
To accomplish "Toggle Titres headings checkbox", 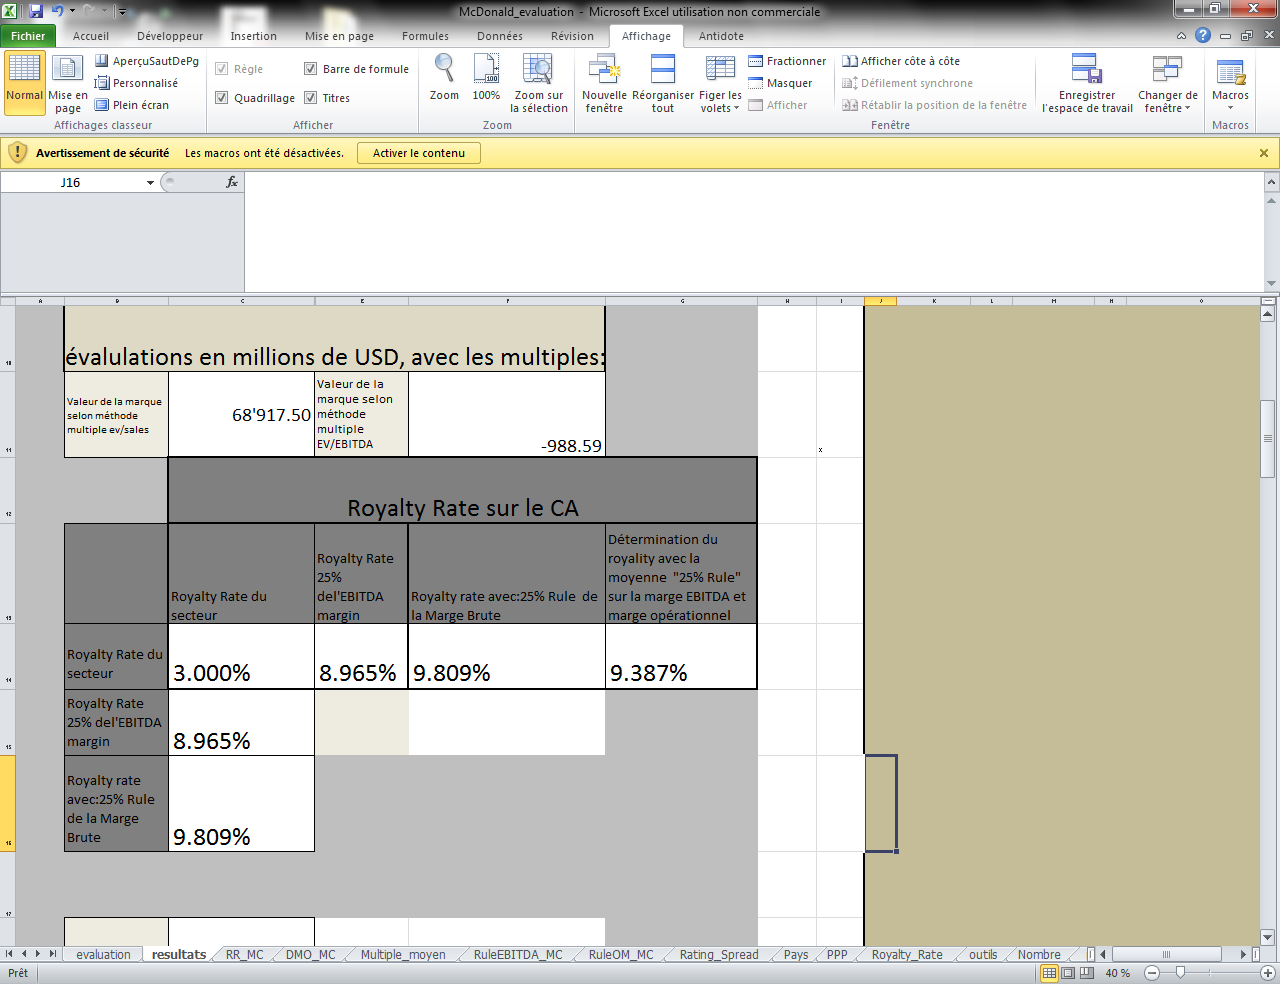I will coord(310,98).
